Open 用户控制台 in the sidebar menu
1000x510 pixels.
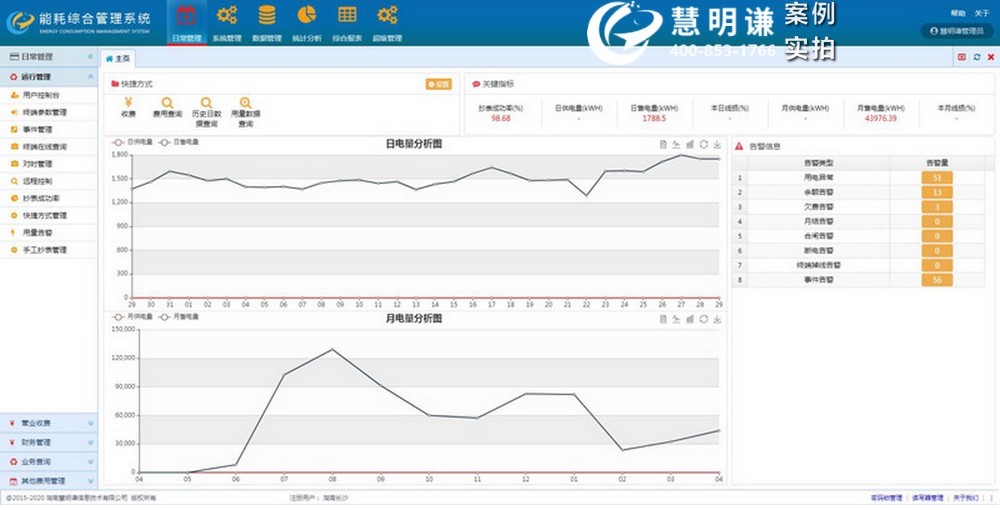point(41,94)
